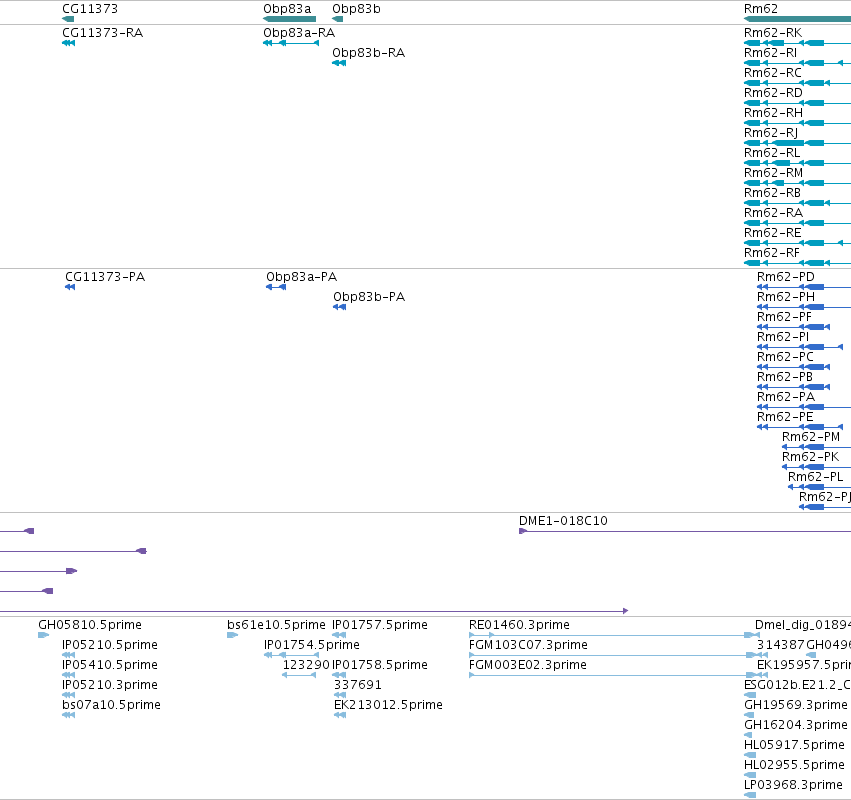
Task: Select polypeptide Rm62-PE
Action: point(785,417)
